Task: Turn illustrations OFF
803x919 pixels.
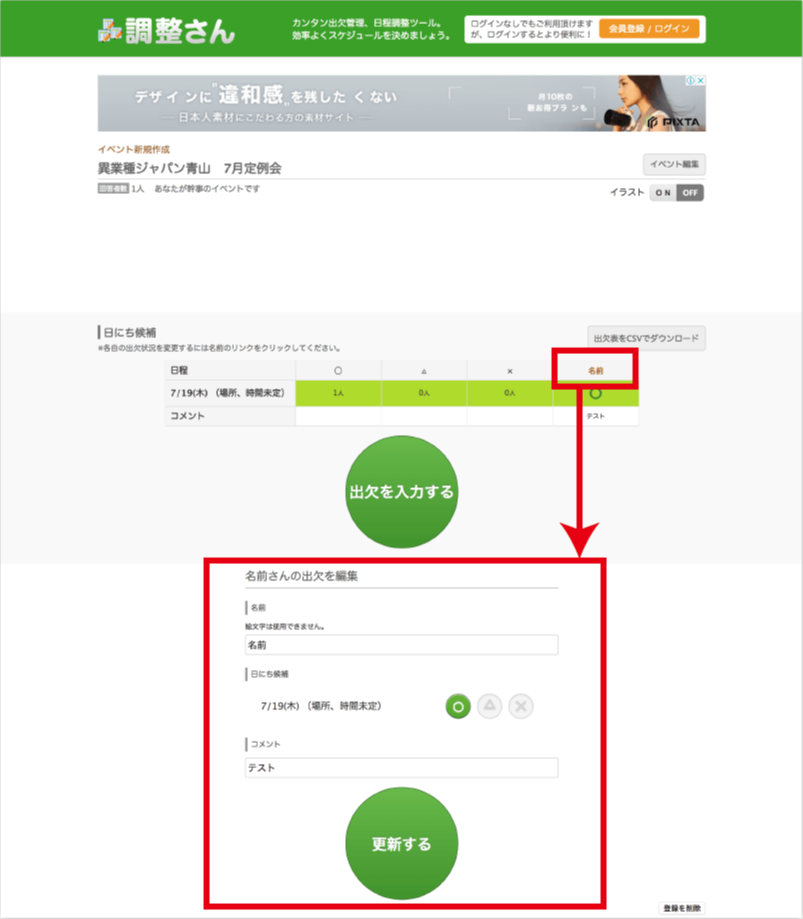Action: (x=690, y=193)
